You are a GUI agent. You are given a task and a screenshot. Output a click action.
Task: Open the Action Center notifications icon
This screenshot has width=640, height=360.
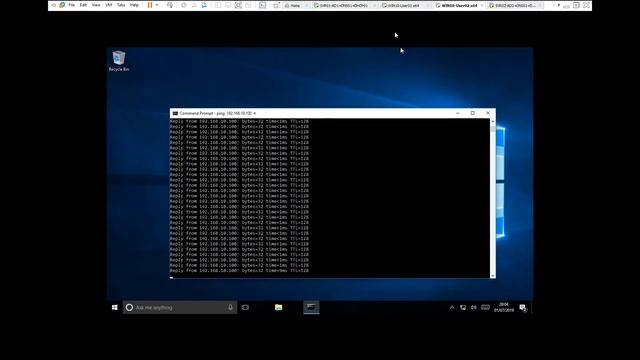523,308
